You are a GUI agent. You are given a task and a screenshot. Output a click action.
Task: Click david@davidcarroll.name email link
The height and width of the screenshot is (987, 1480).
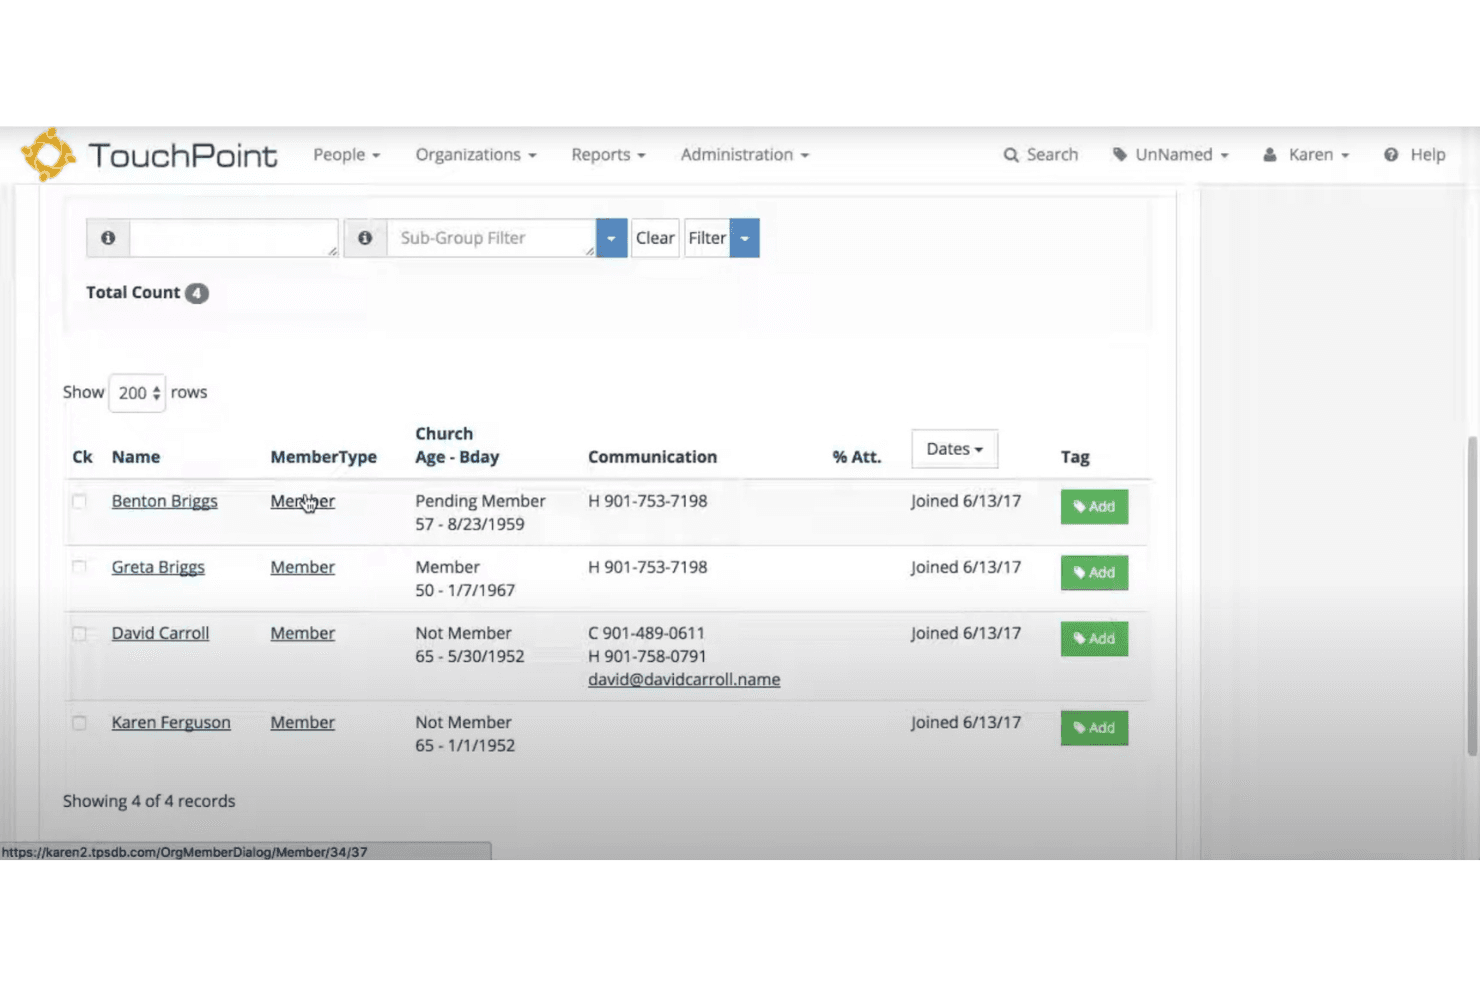(684, 679)
